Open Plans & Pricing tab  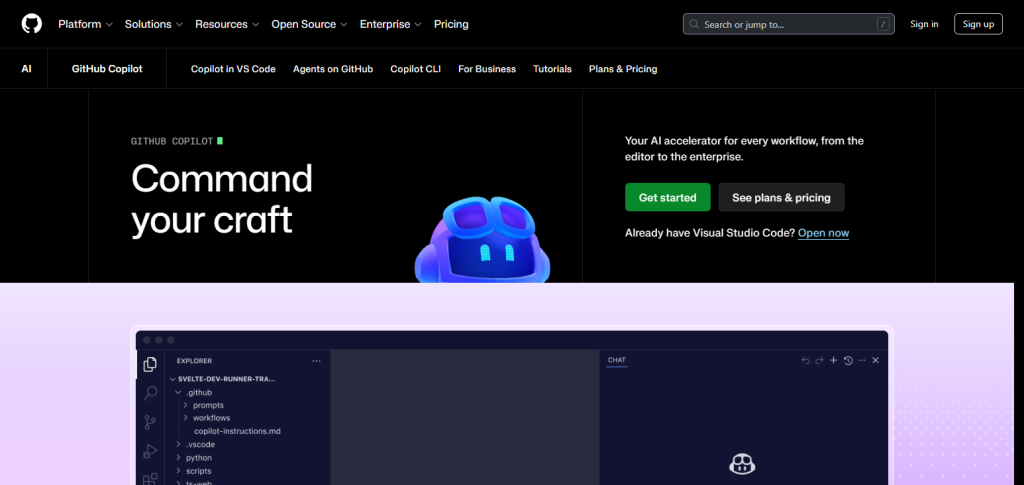coord(623,69)
